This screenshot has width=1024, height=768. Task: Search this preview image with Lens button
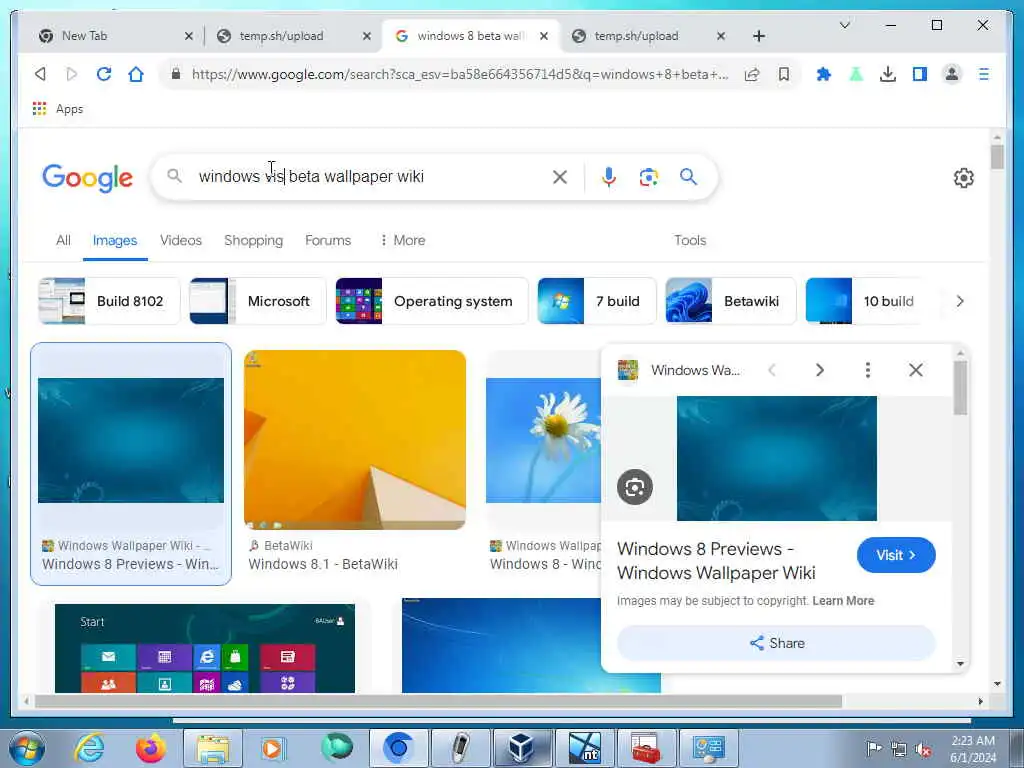click(635, 487)
